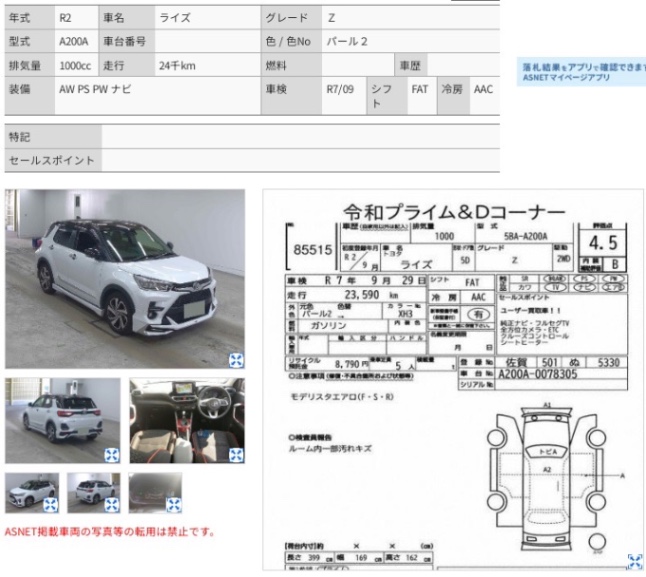This screenshot has width=646, height=577.
Task: Select the equipment AW PS PW ナビ
Action: pyautogui.click(x=95, y=89)
